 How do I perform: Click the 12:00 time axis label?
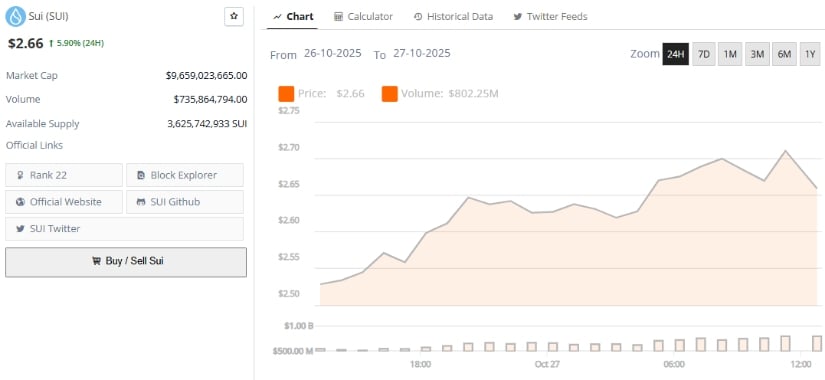click(x=801, y=364)
